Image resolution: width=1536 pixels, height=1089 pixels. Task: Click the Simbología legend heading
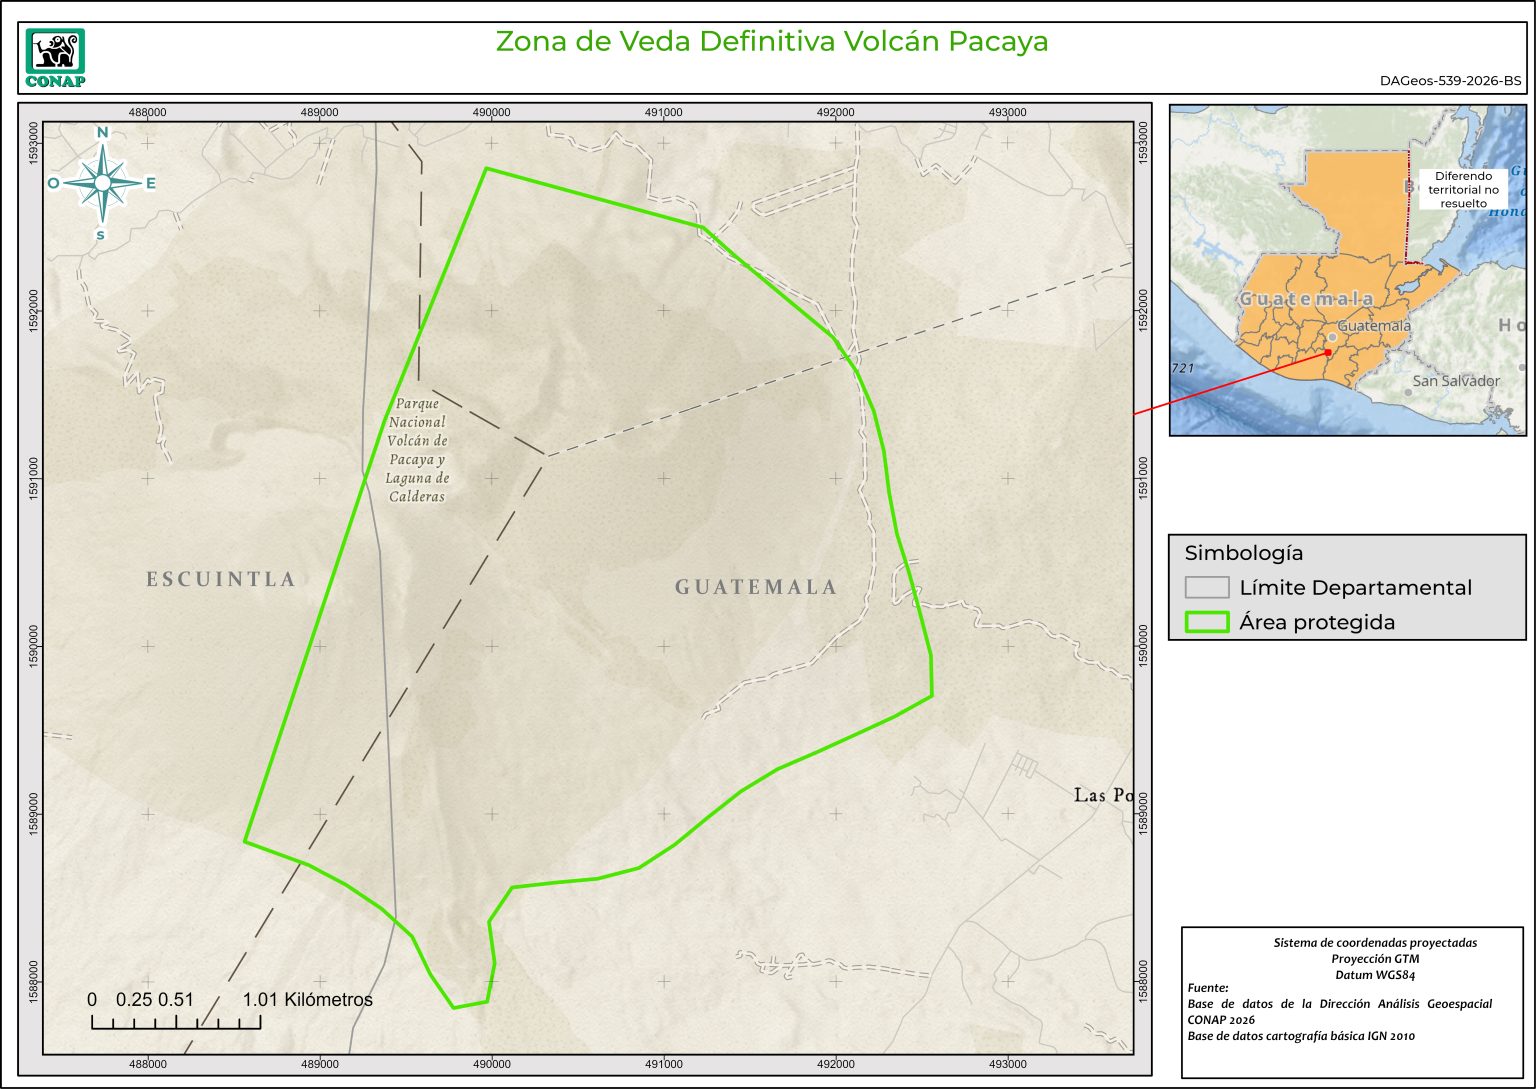[1243, 553]
